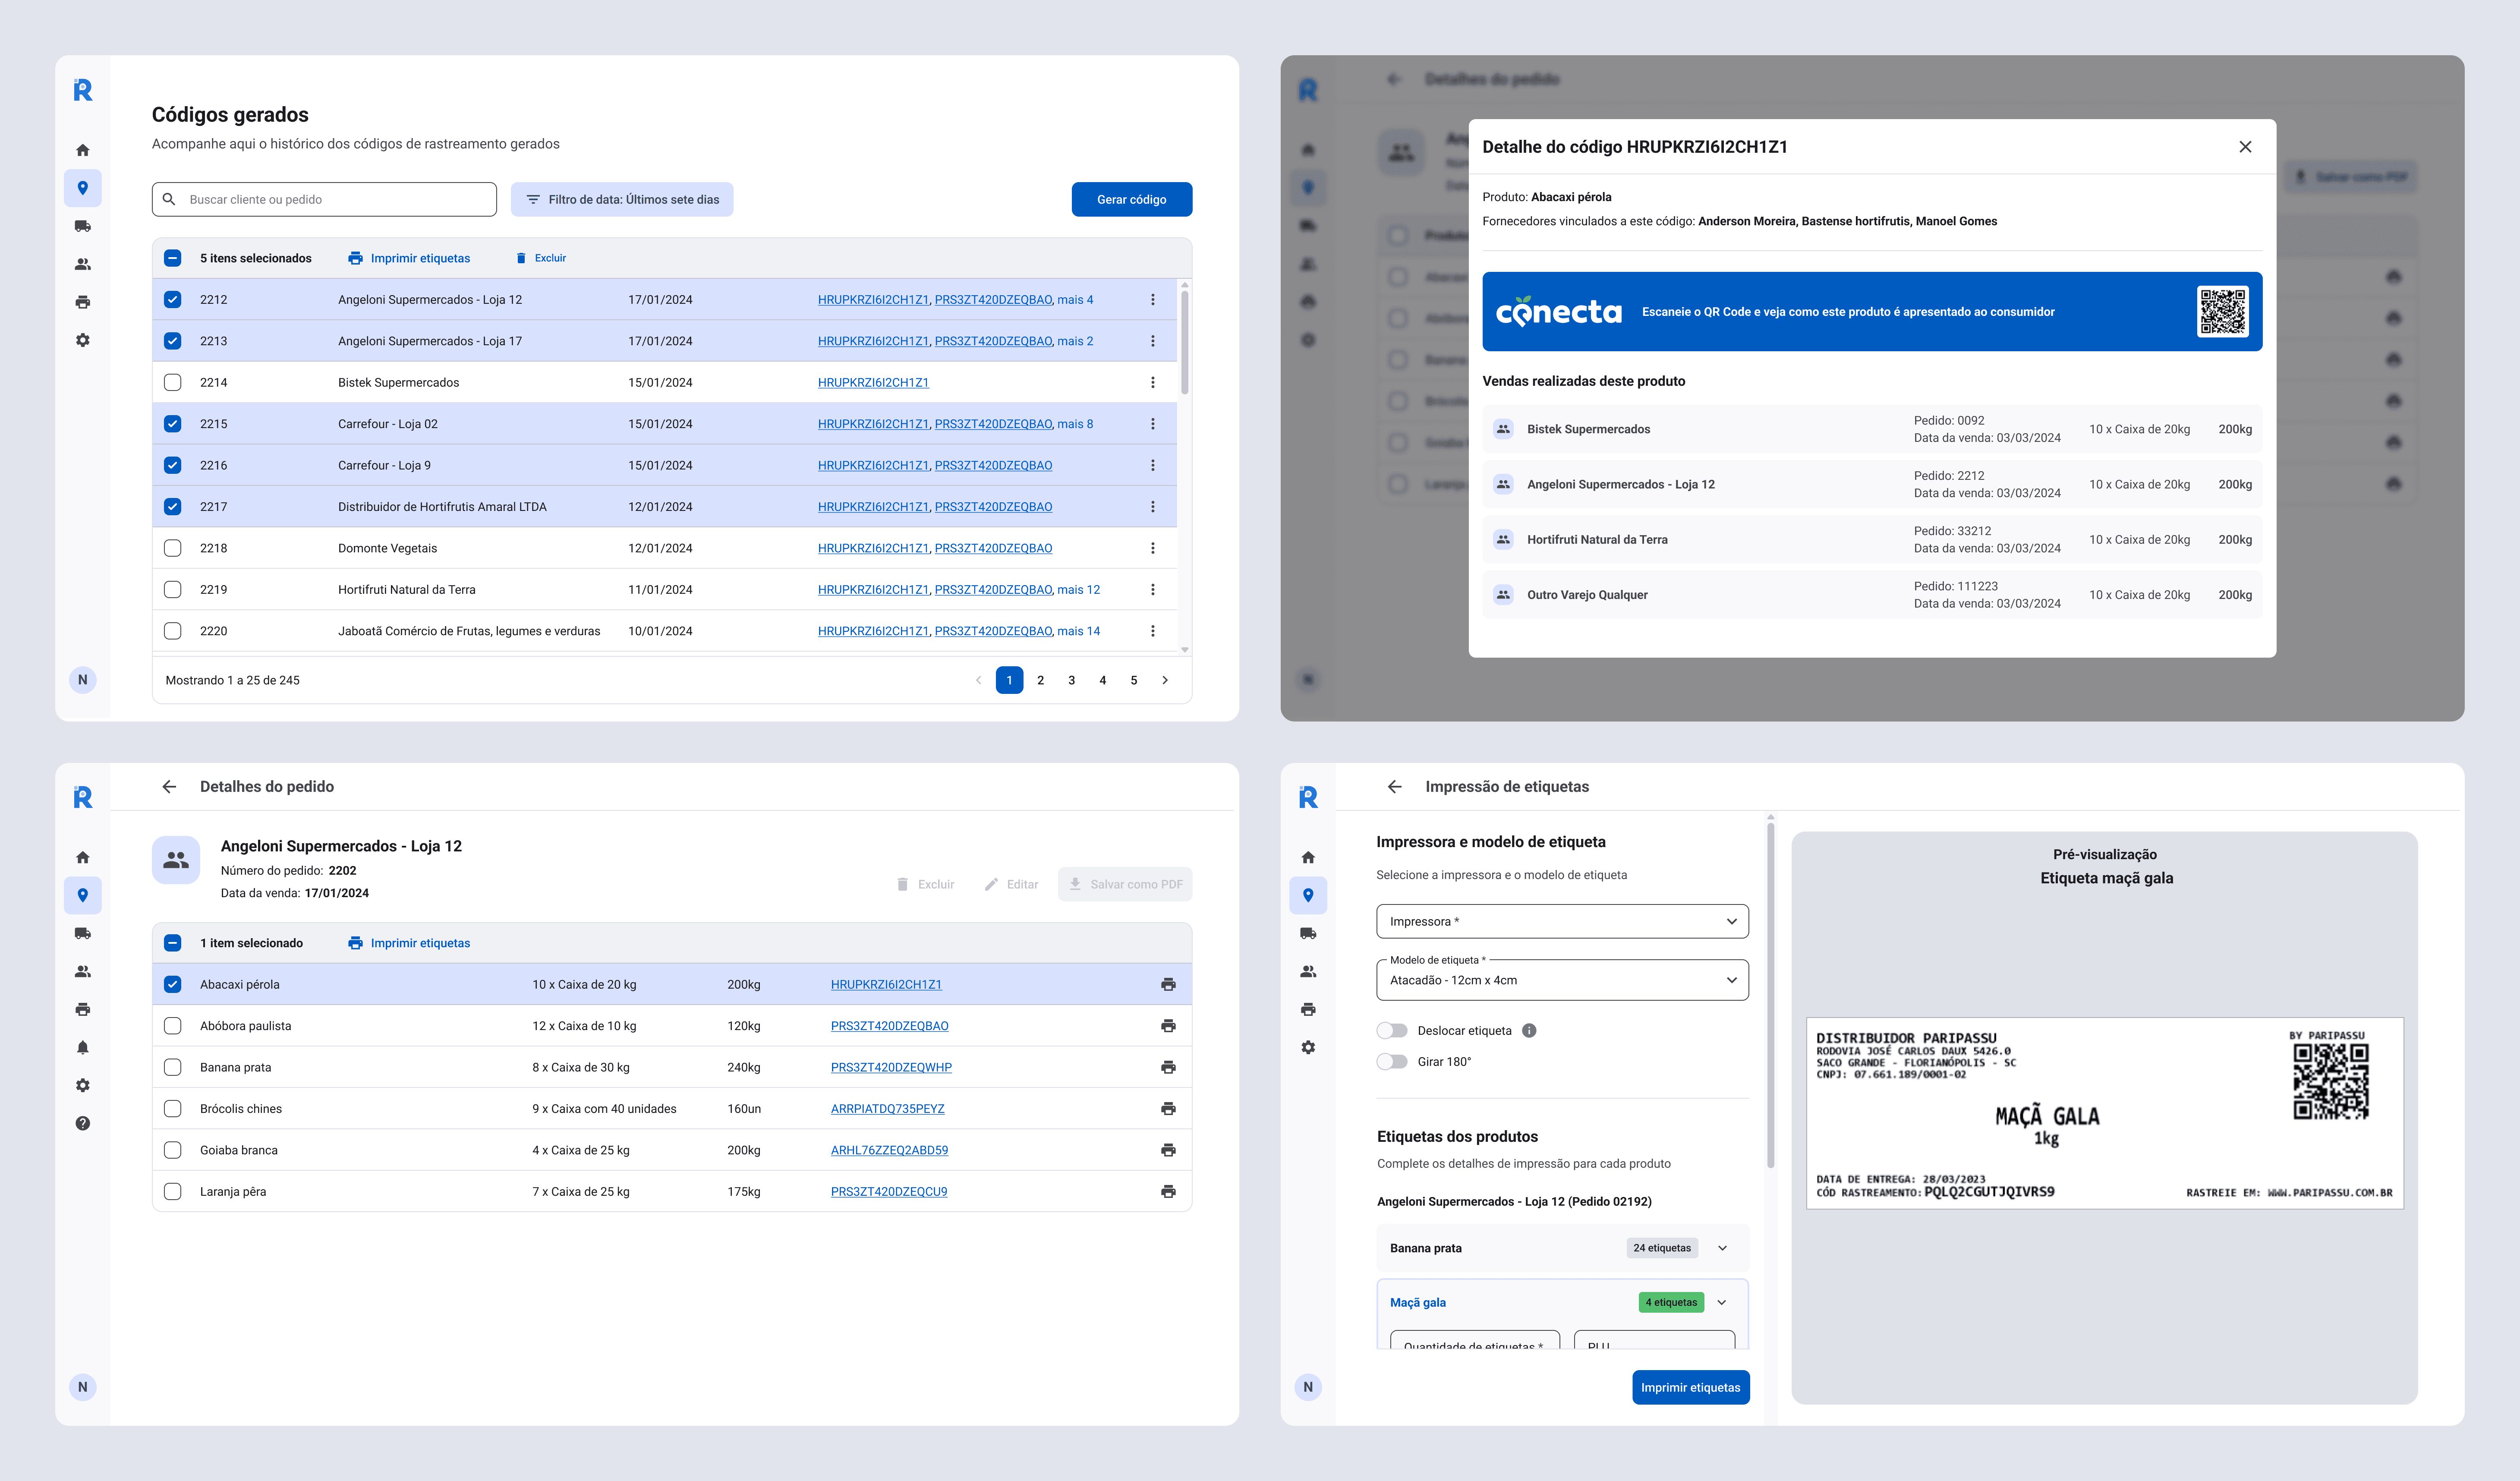Click the Impressão de etiquetas form scrollbar

coord(1770,996)
